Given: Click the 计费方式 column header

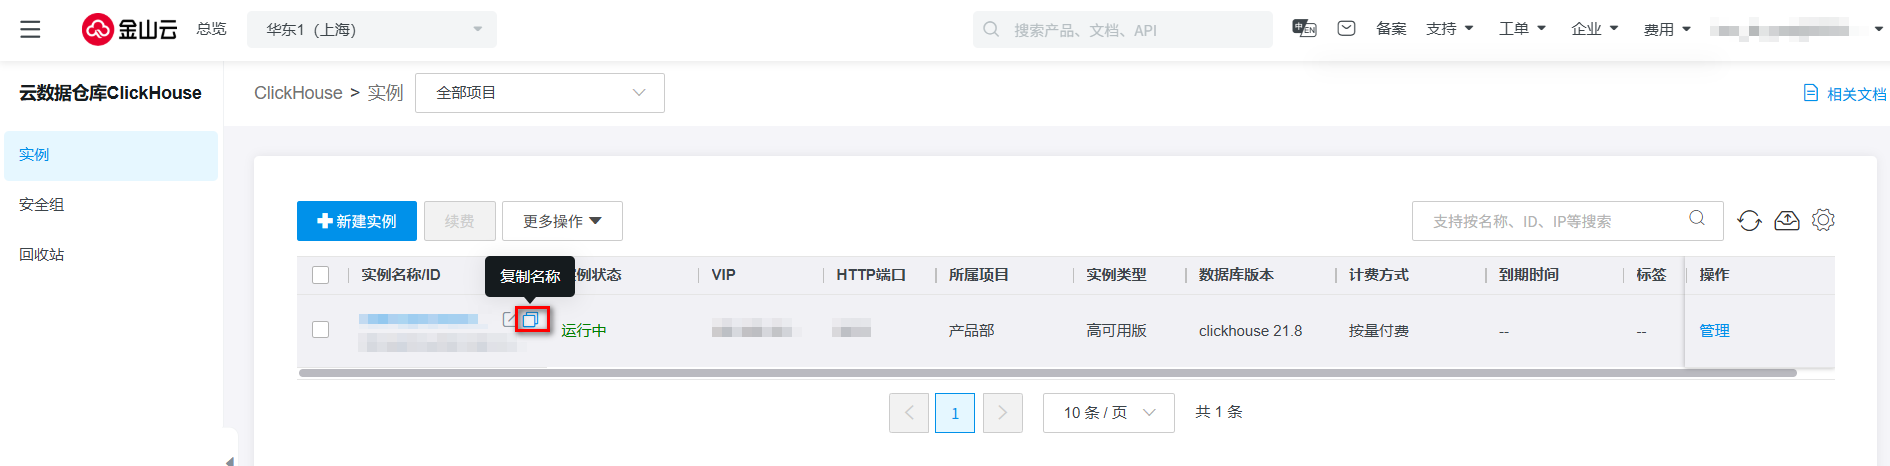Looking at the screenshot, I should [1379, 275].
